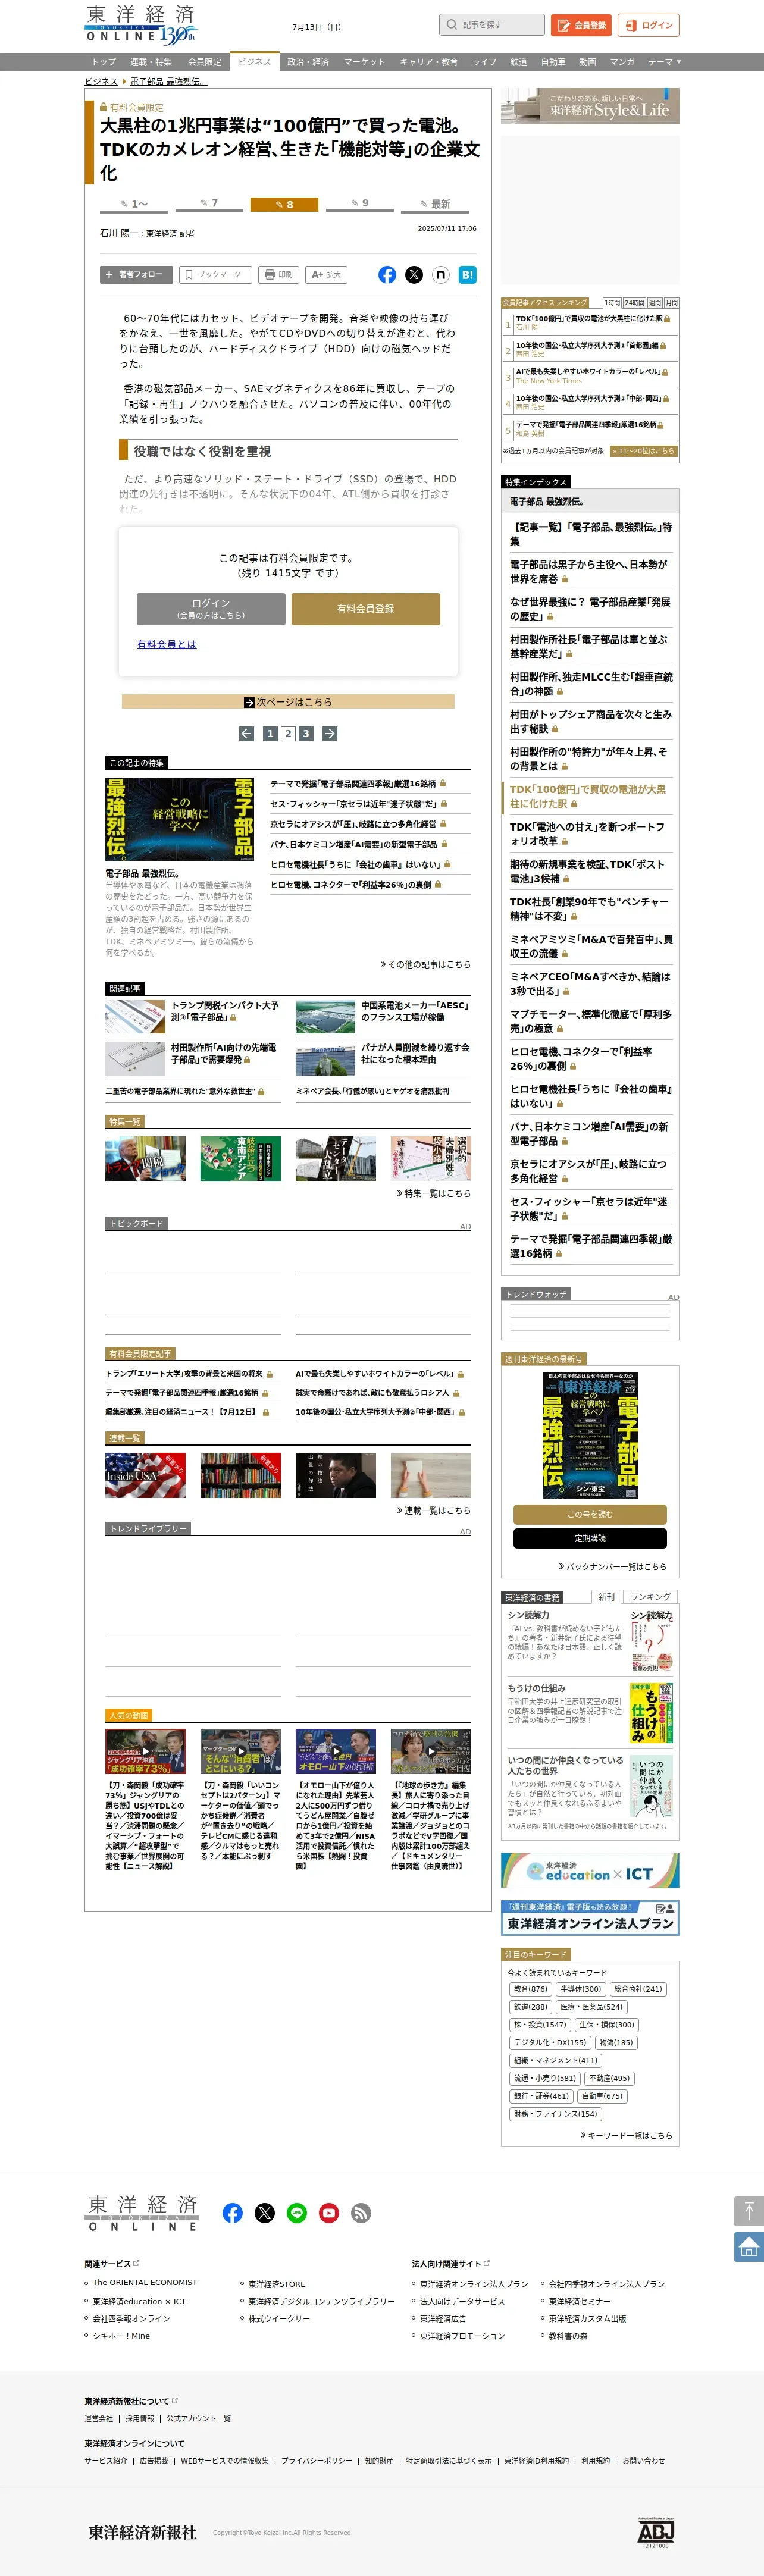Open the Inside USA series thumbnail

point(145,1475)
